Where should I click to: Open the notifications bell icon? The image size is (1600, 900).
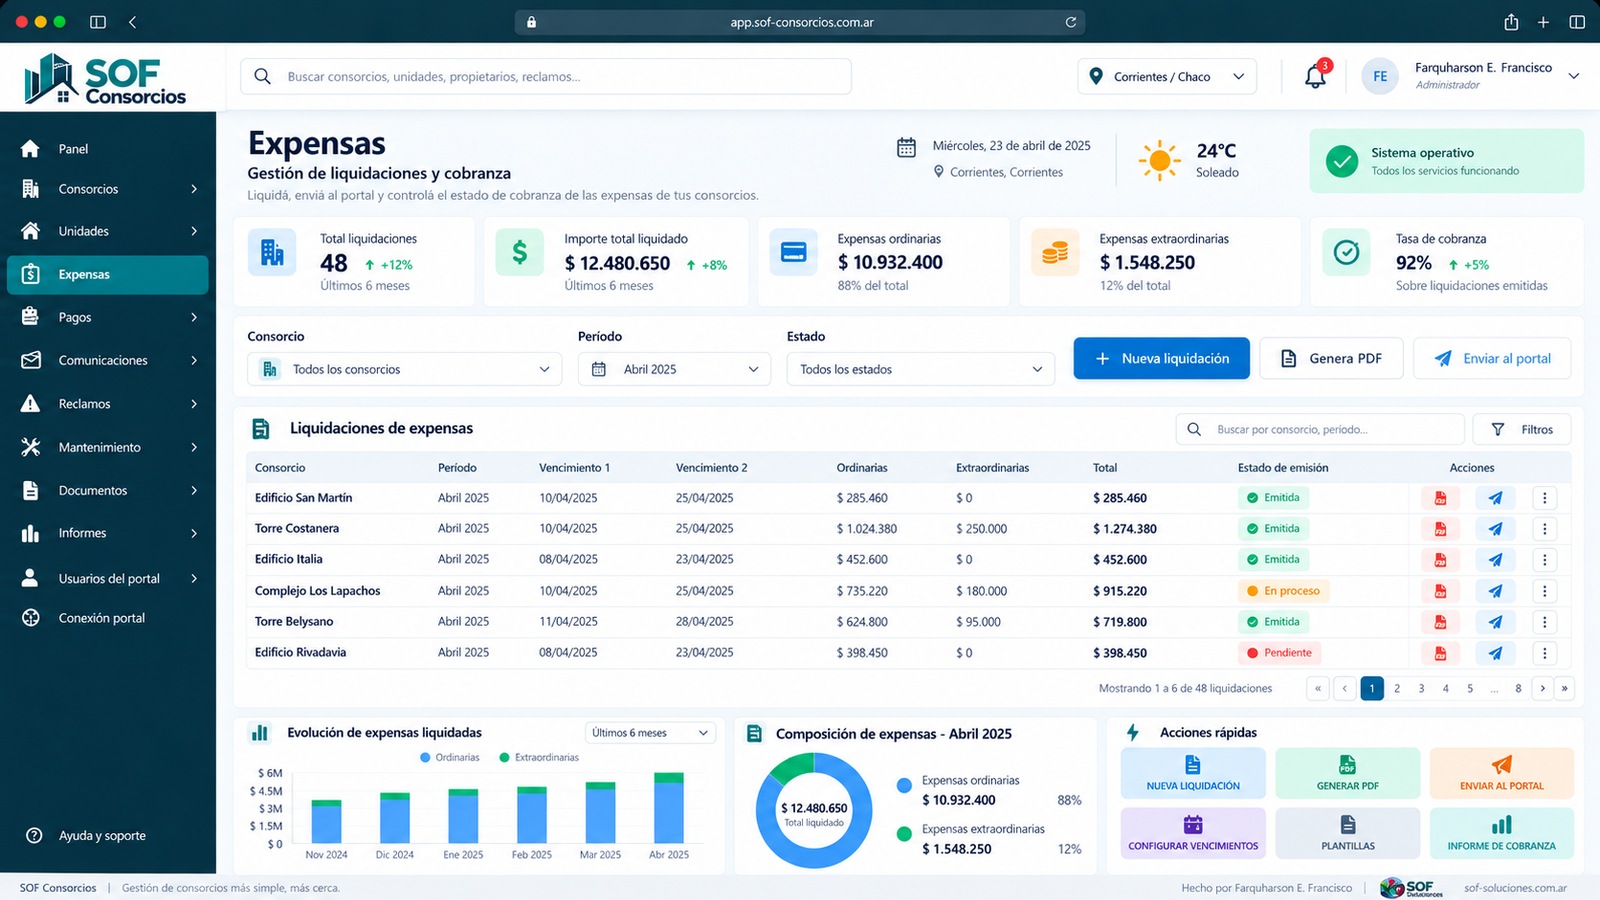1315,76
